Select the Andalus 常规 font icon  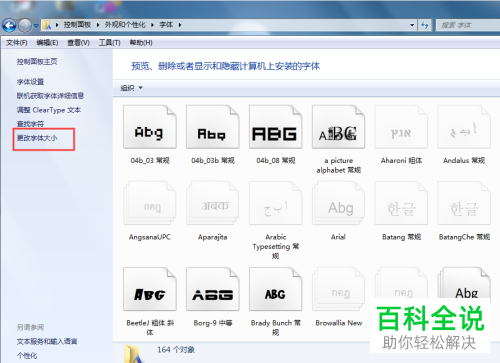464,127
